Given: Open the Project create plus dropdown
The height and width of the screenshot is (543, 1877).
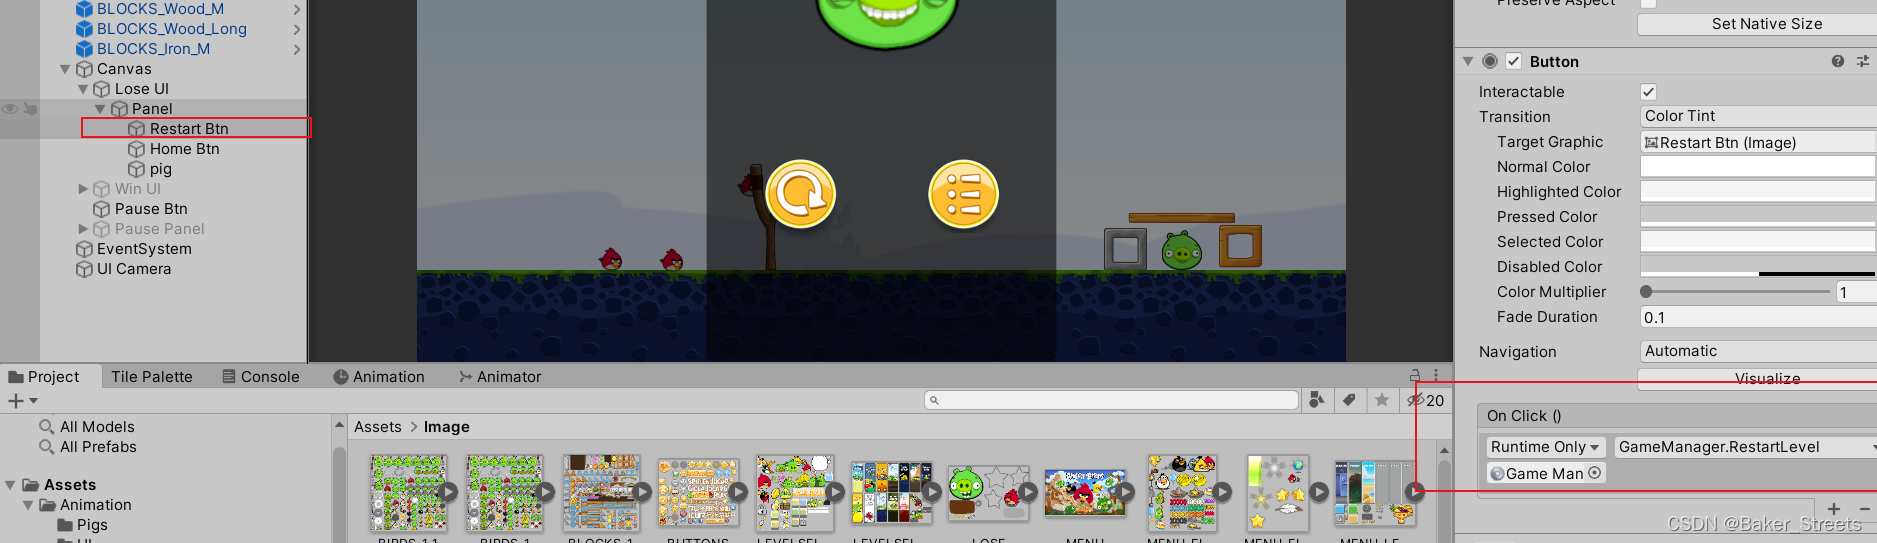Looking at the screenshot, I should [23, 400].
